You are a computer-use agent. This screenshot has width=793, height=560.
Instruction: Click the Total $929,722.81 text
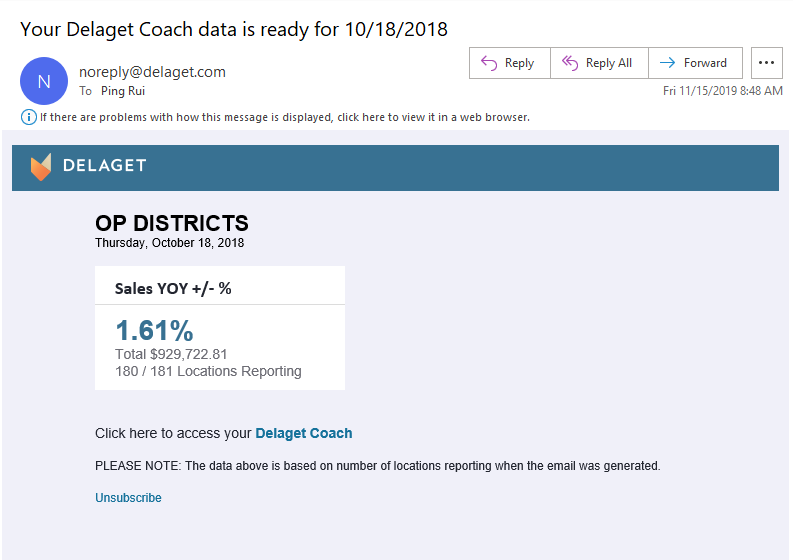pos(172,354)
